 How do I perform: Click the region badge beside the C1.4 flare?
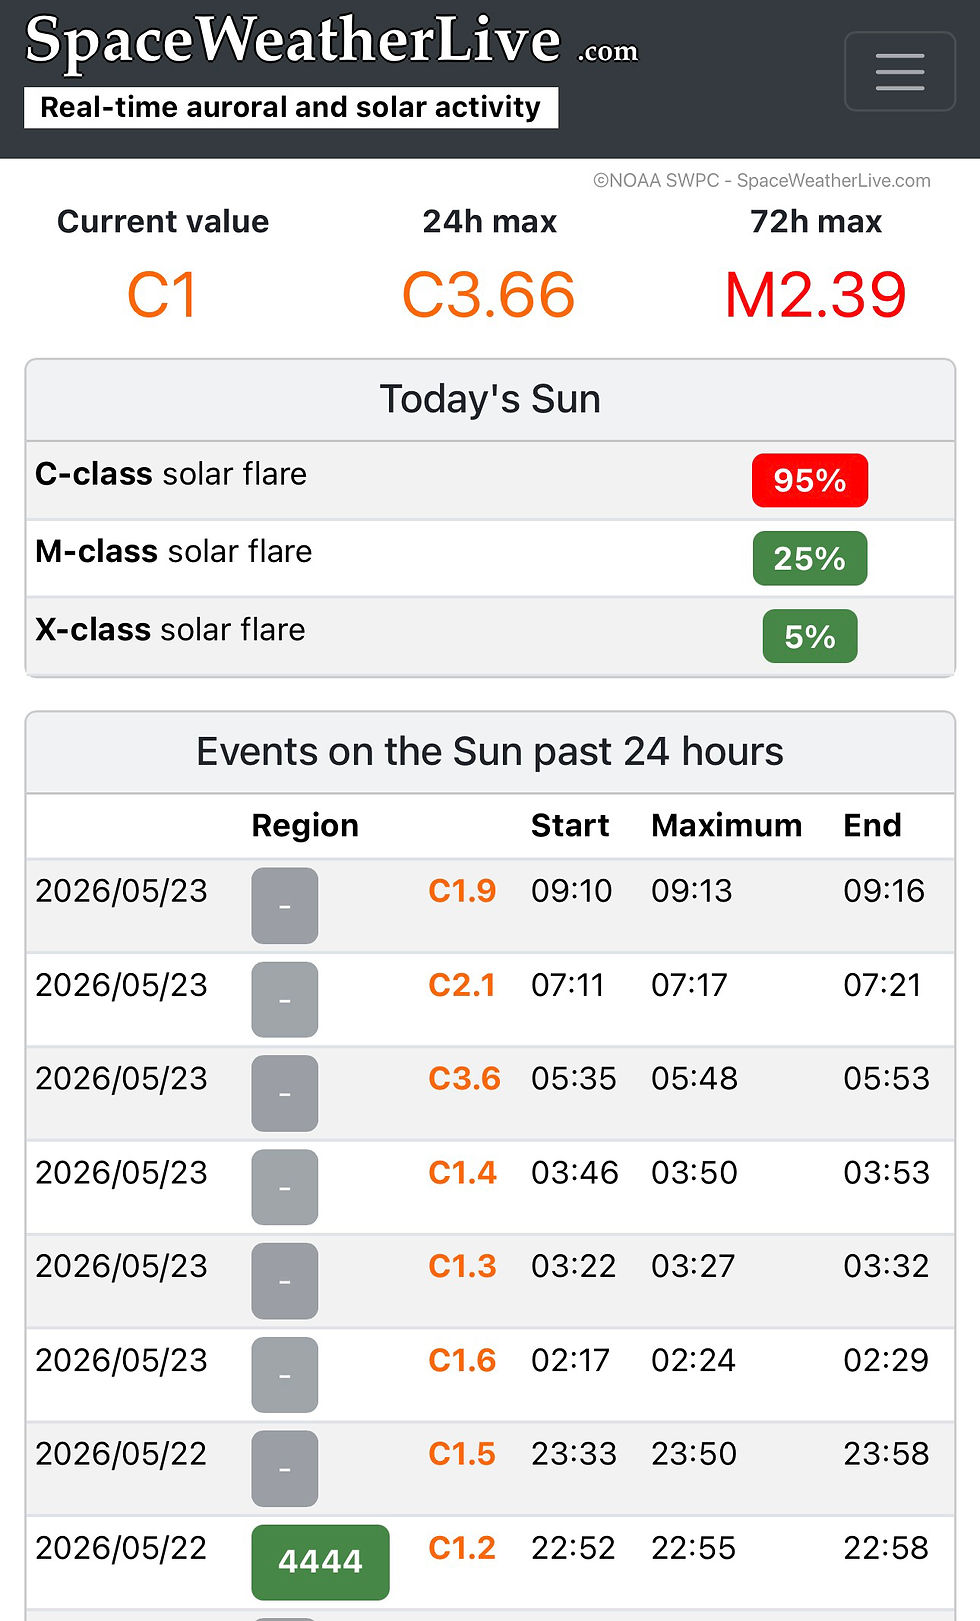pos(285,1188)
